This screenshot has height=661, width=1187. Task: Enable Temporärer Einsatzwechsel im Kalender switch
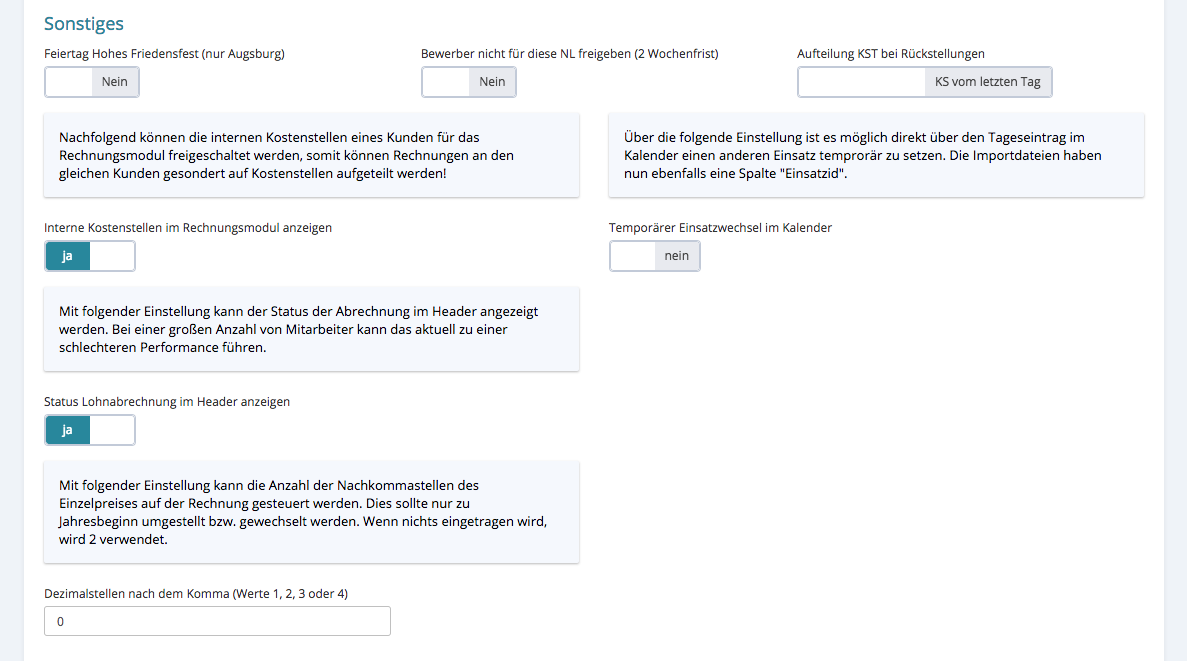click(x=655, y=256)
